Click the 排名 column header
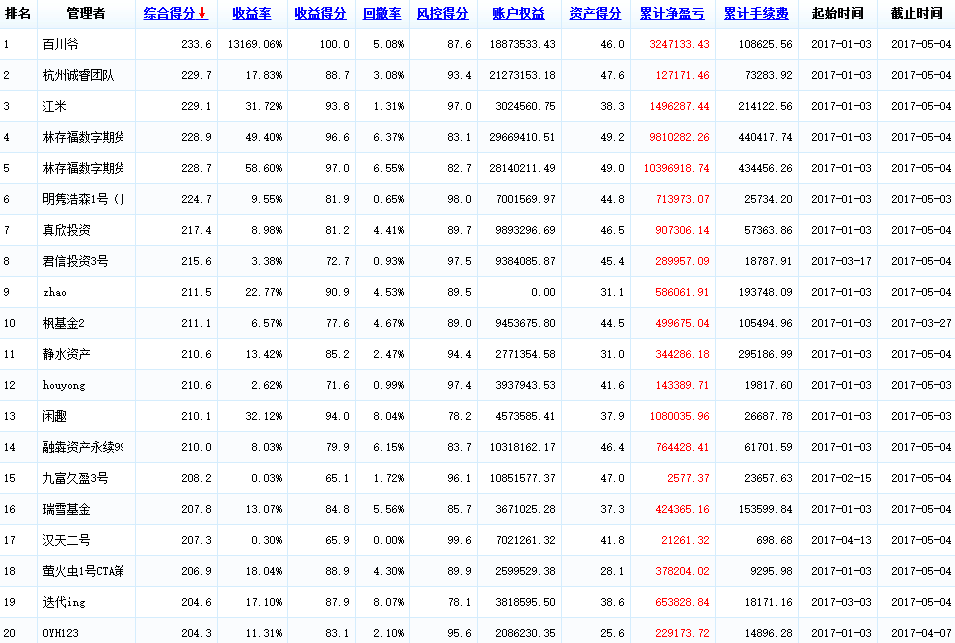 tap(18, 13)
